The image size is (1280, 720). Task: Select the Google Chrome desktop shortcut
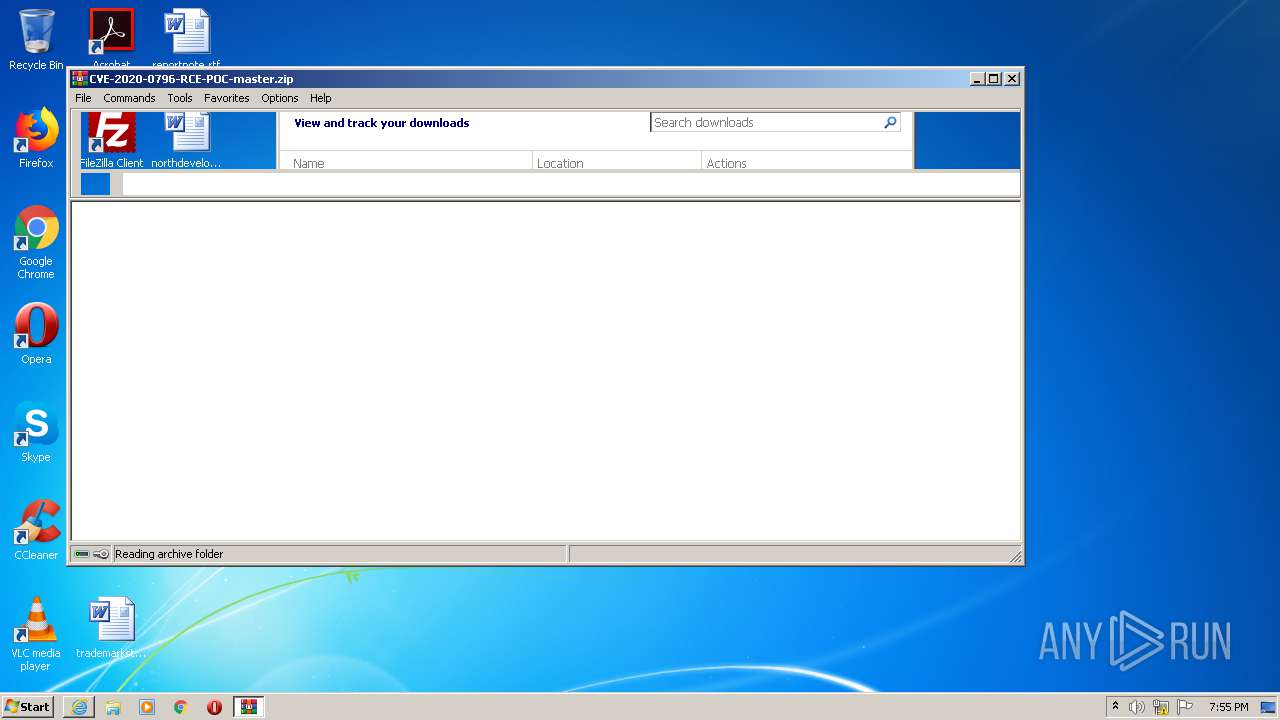coord(36,242)
